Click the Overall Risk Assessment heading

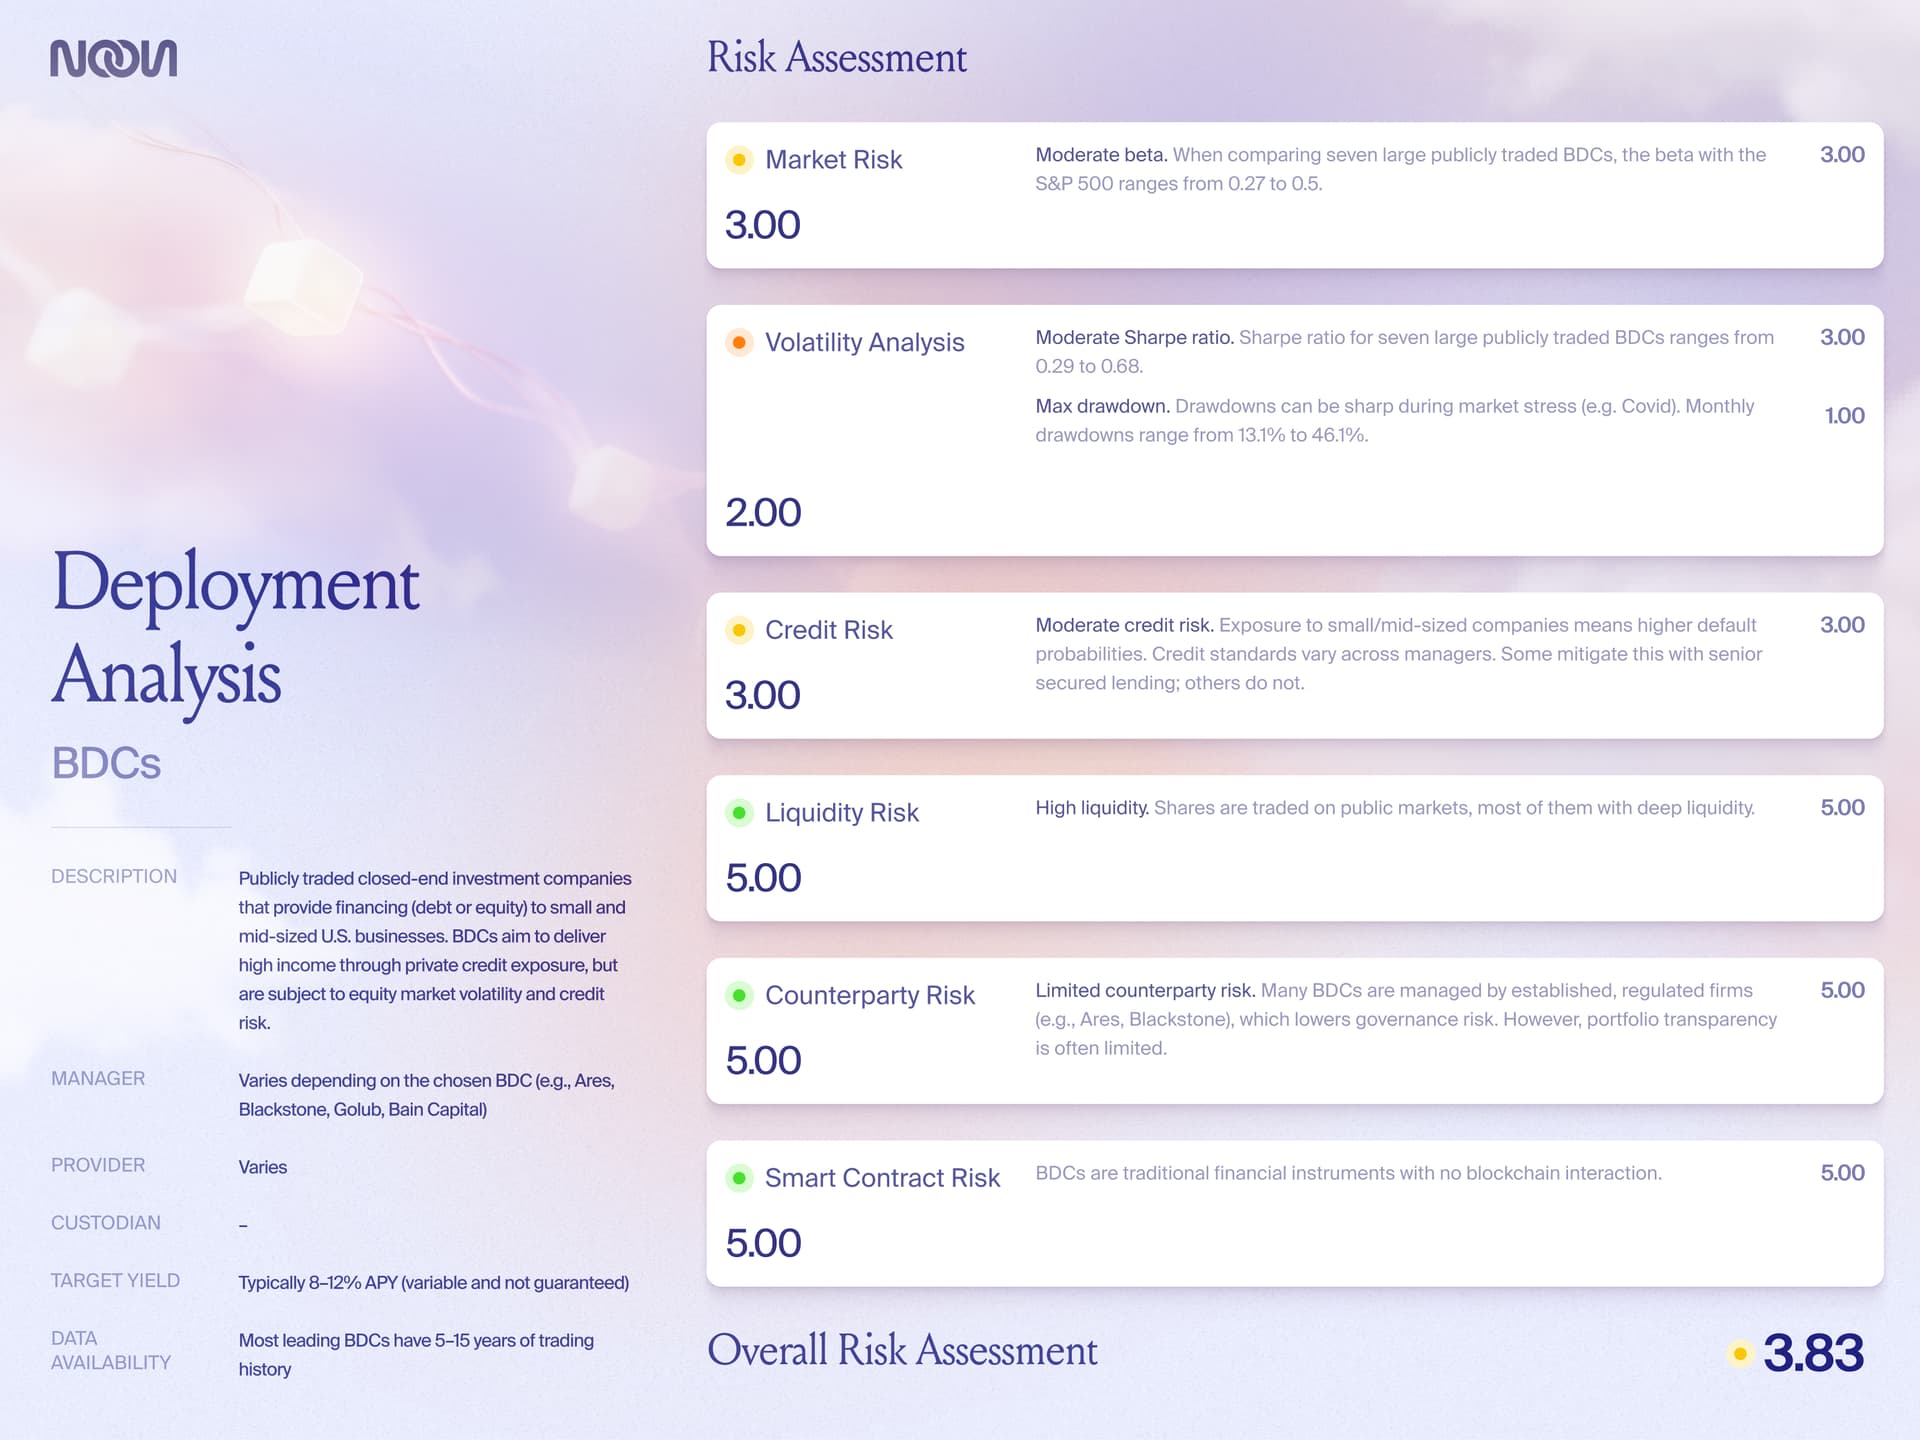902,1350
